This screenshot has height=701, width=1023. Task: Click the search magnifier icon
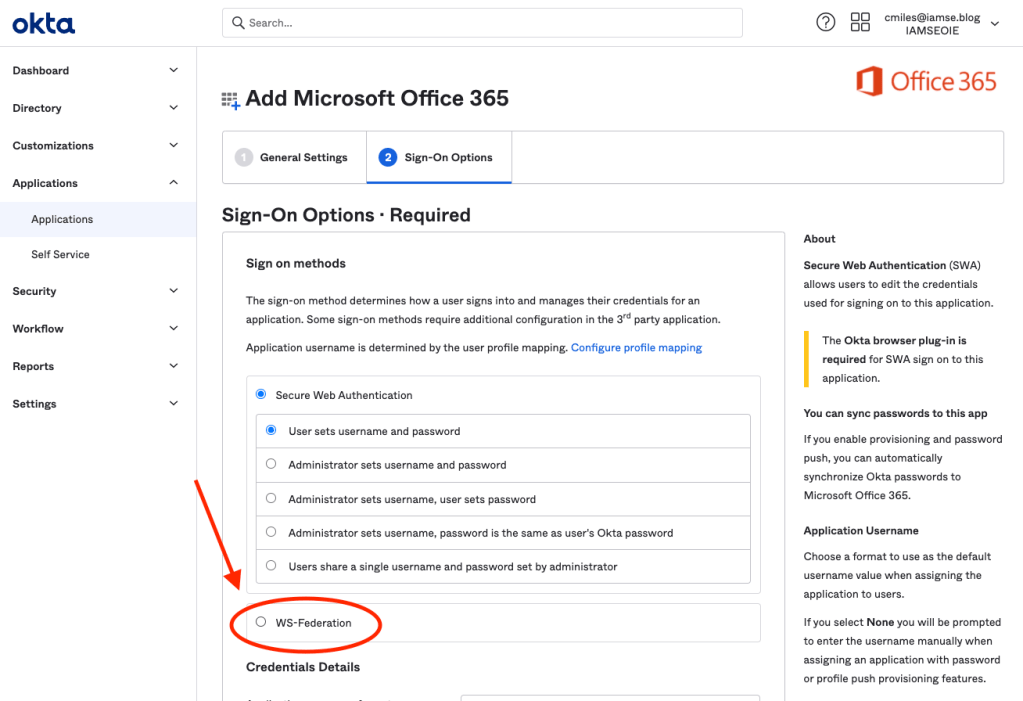click(x=238, y=22)
